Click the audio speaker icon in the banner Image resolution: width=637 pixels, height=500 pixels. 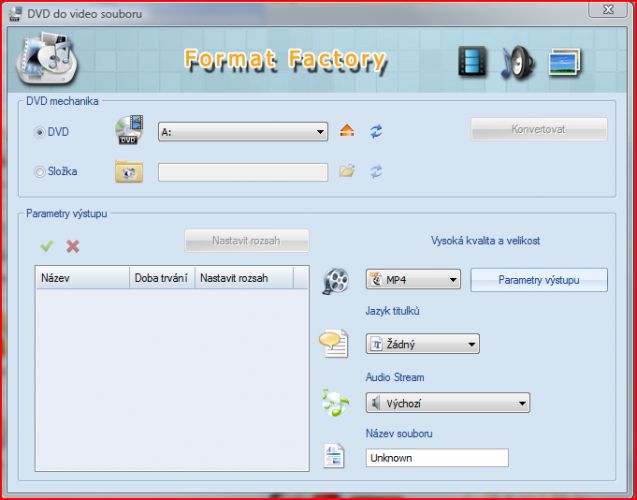pyautogui.click(x=518, y=63)
